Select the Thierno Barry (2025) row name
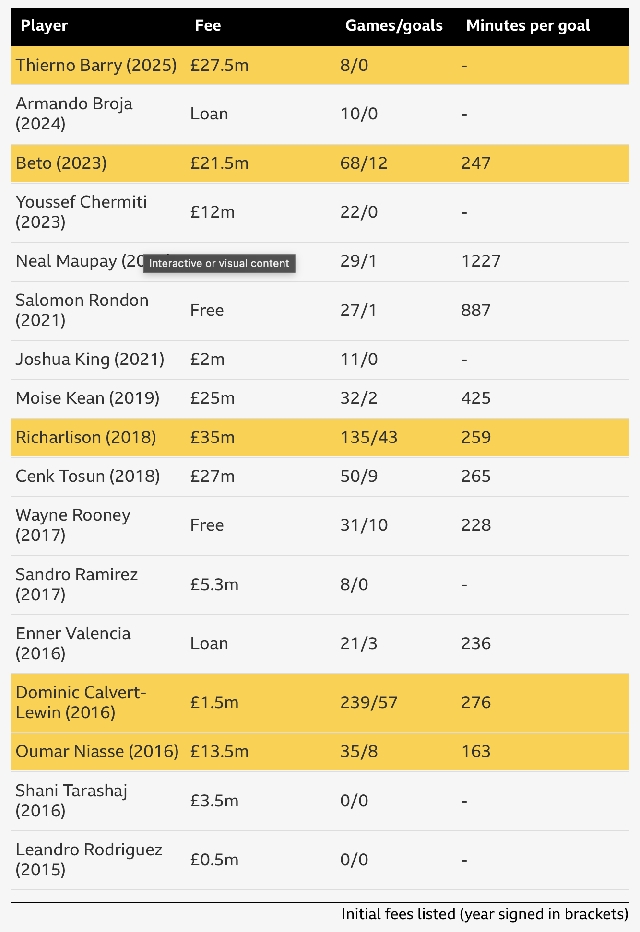Image resolution: width=640 pixels, height=932 pixels. (96, 65)
